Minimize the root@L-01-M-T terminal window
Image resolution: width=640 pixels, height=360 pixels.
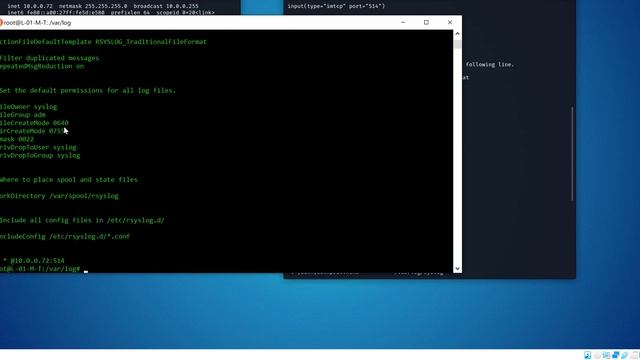pyautogui.click(x=403, y=22)
